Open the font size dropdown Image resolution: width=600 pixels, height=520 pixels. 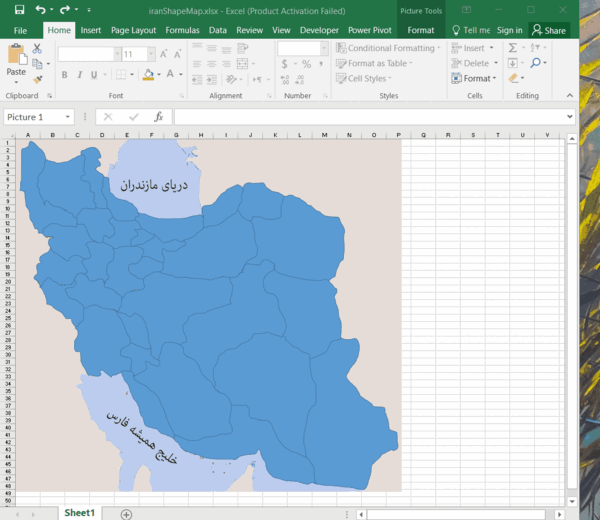click(x=151, y=54)
